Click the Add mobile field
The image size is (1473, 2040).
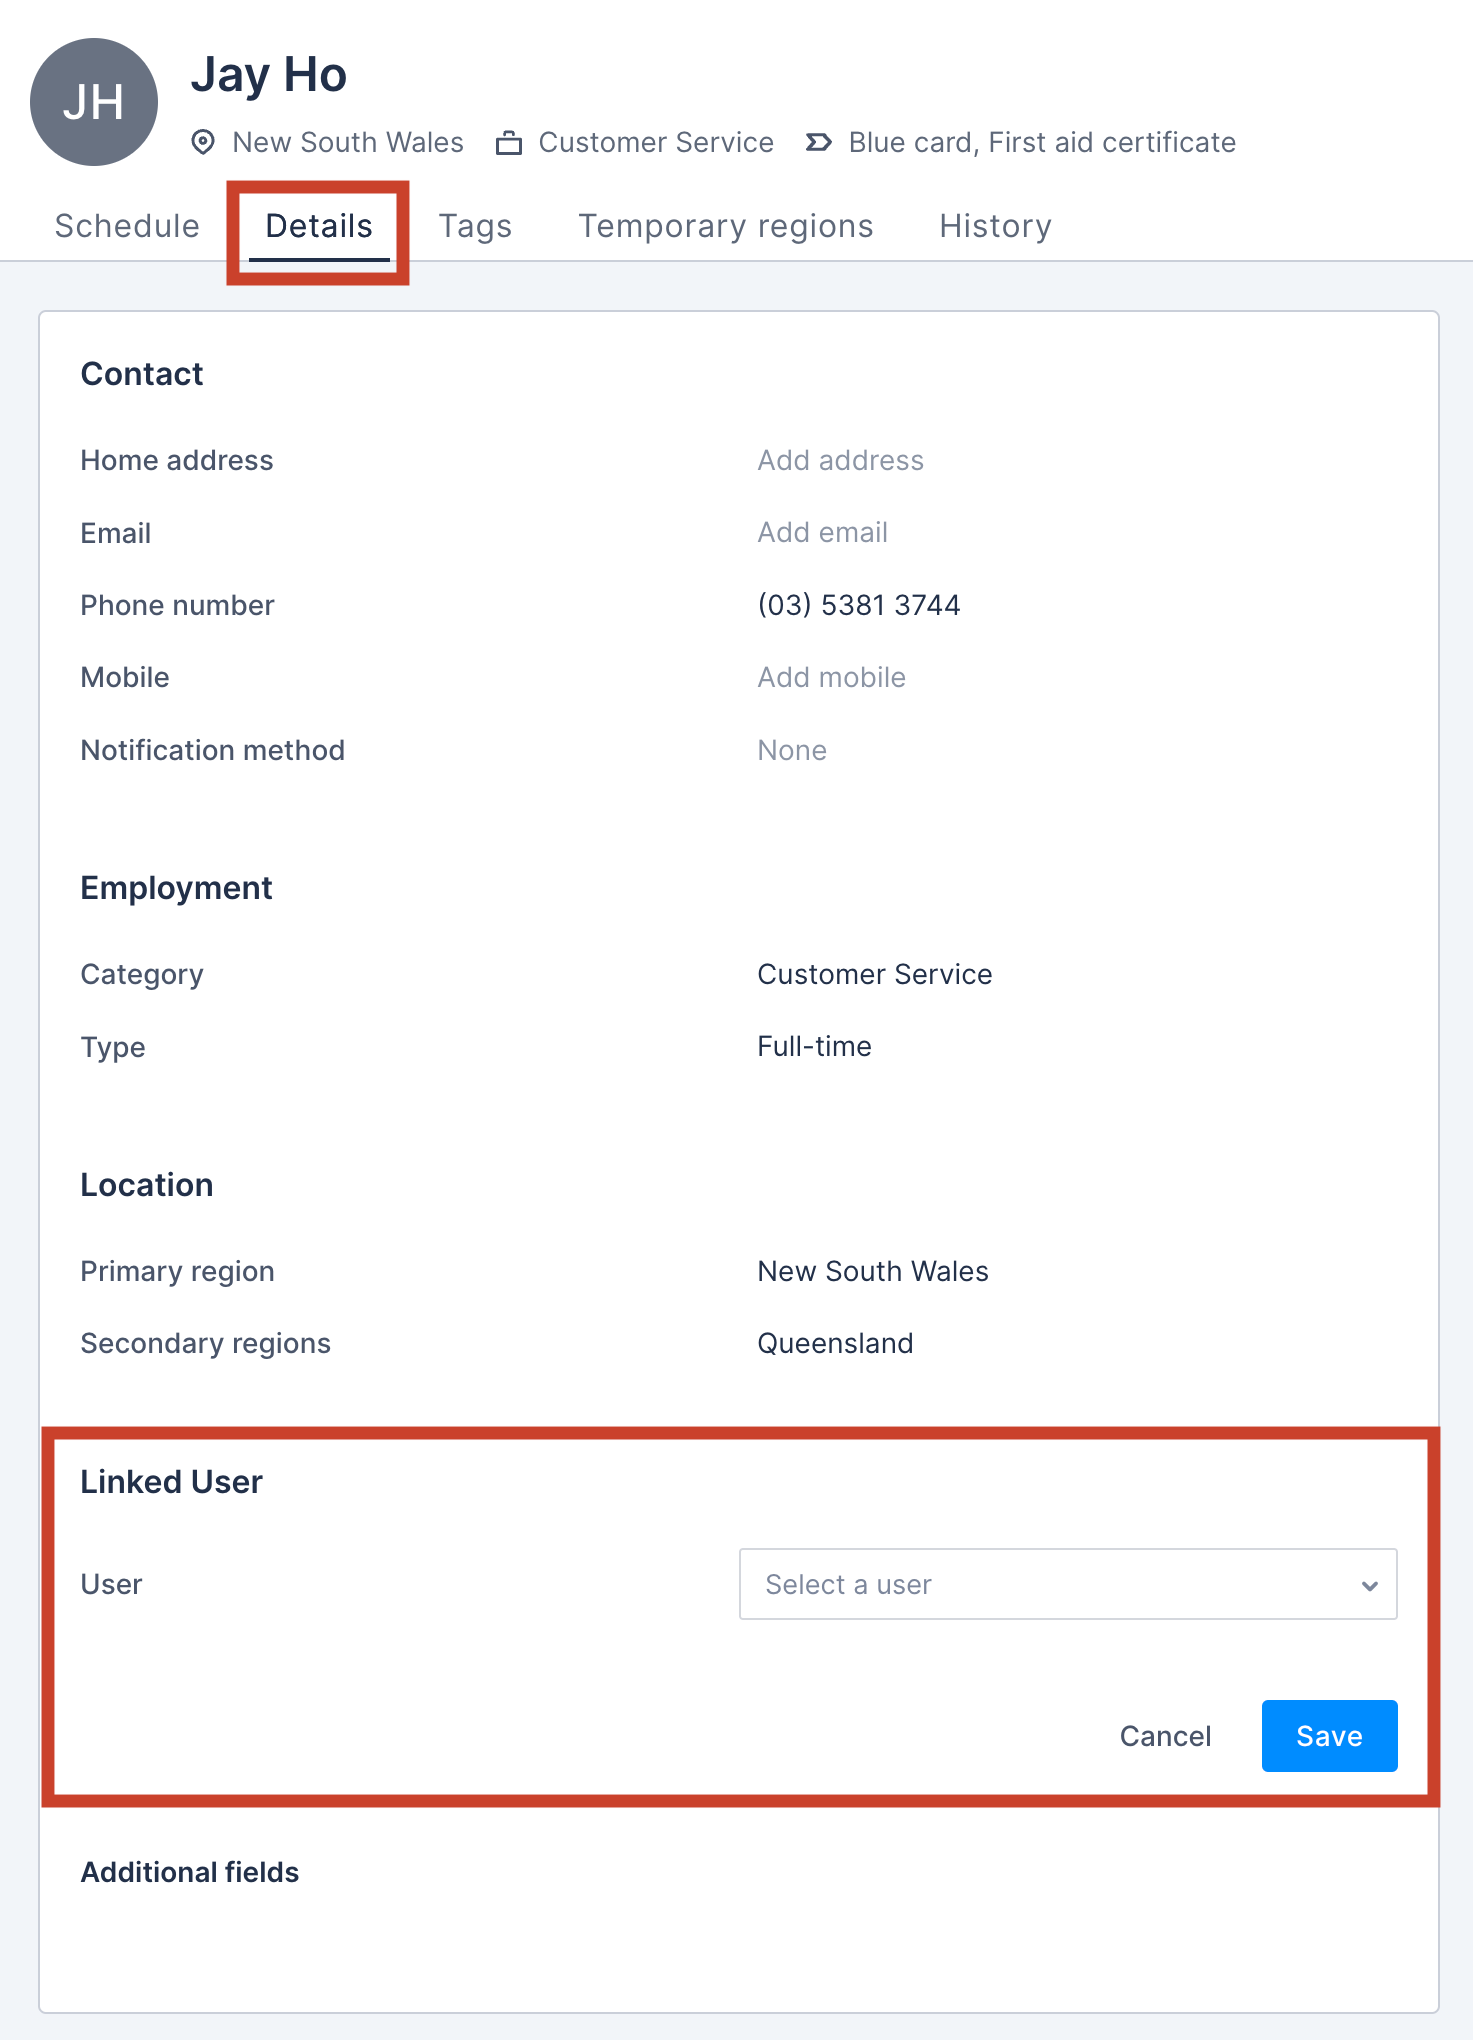tap(831, 676)
